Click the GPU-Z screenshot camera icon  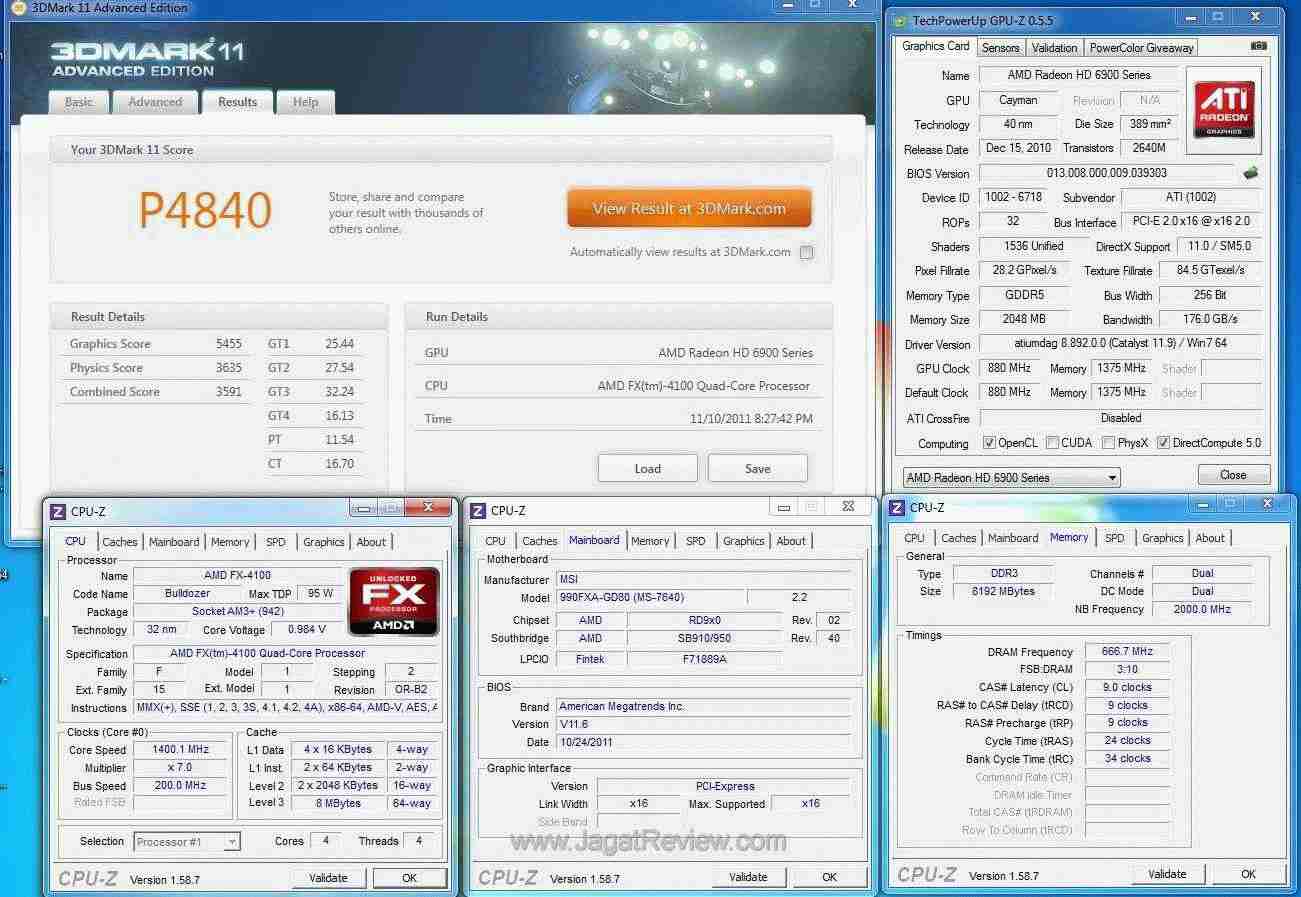1258,46
